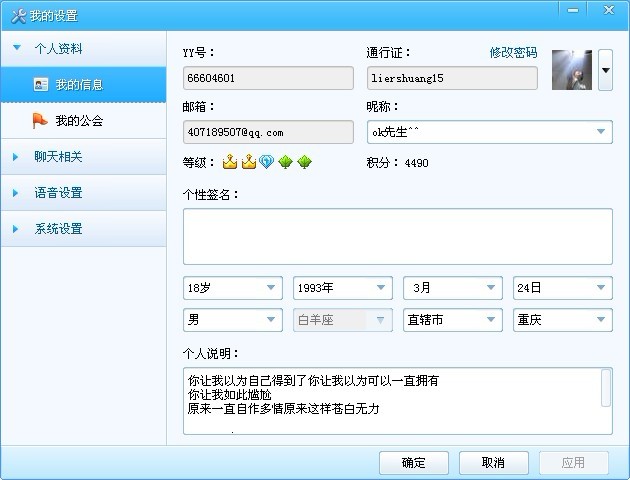Click the second green leaf level icon
Viewport: 630px width, 480px height.
(304, 162)
